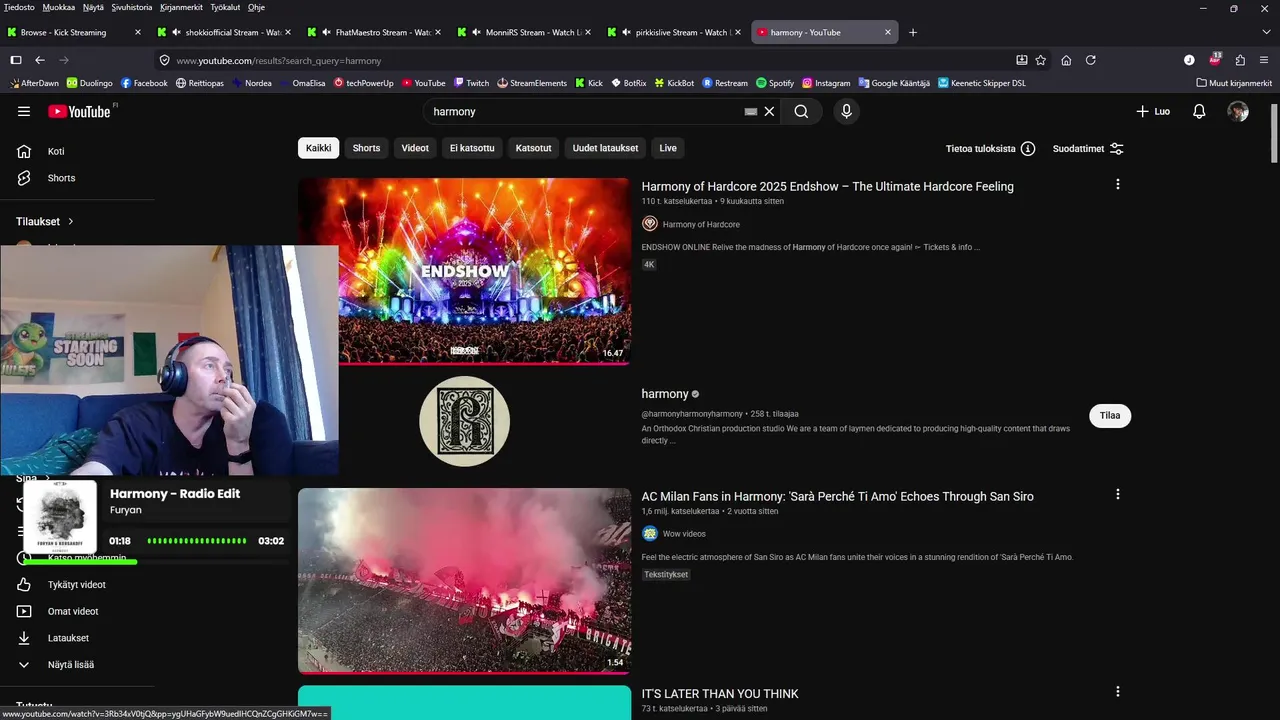Click the harmony search input field

585,112
